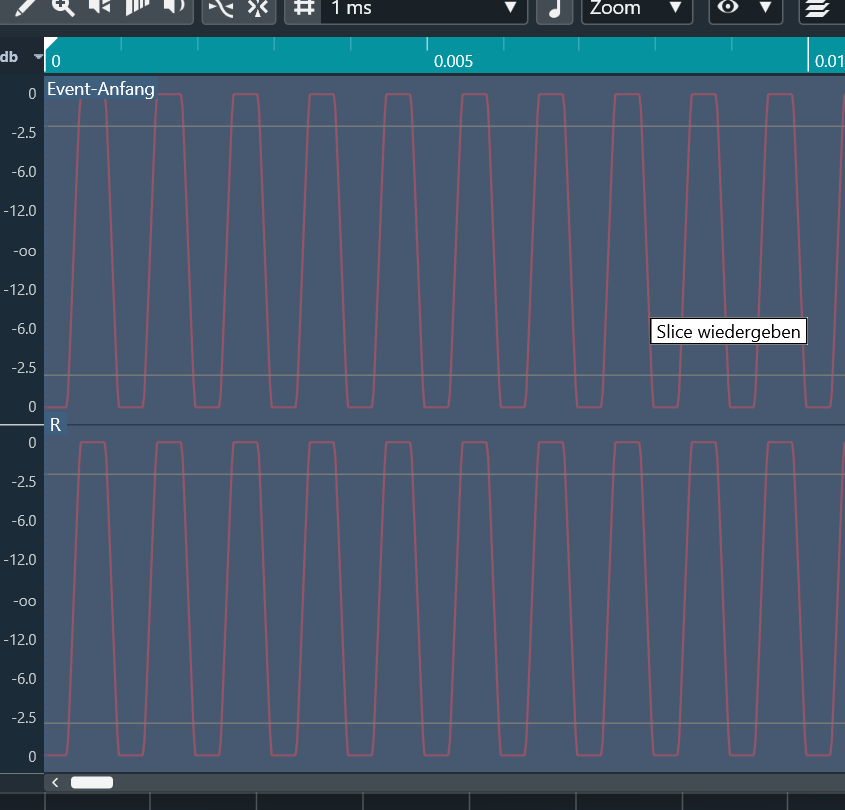This screenshot has height=810, width=845.
Task: Toggle the grid type icon
Action: (x=304, y=8)
